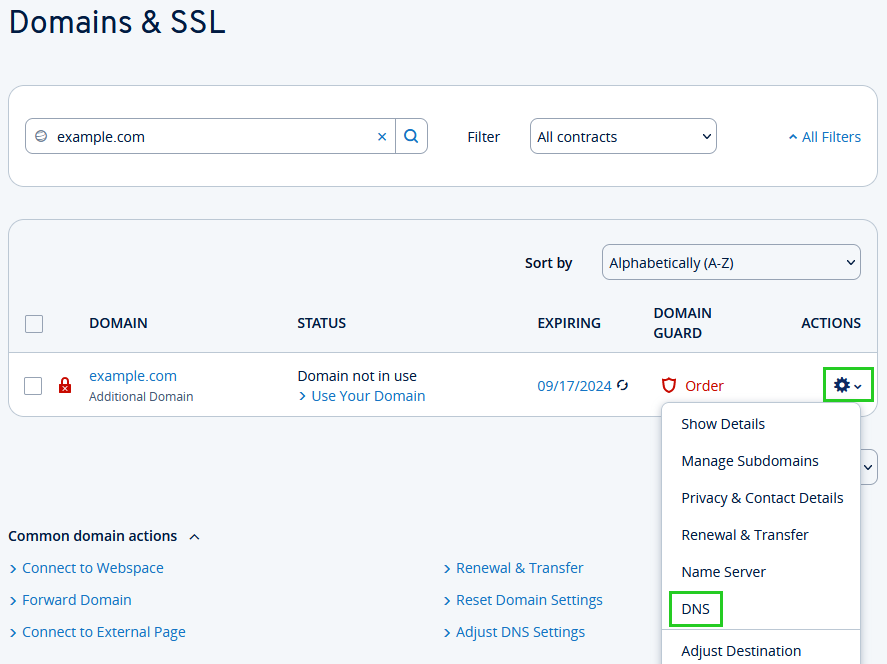
Task: Click the red lock icon beside example.com
Action: point(65,386)
